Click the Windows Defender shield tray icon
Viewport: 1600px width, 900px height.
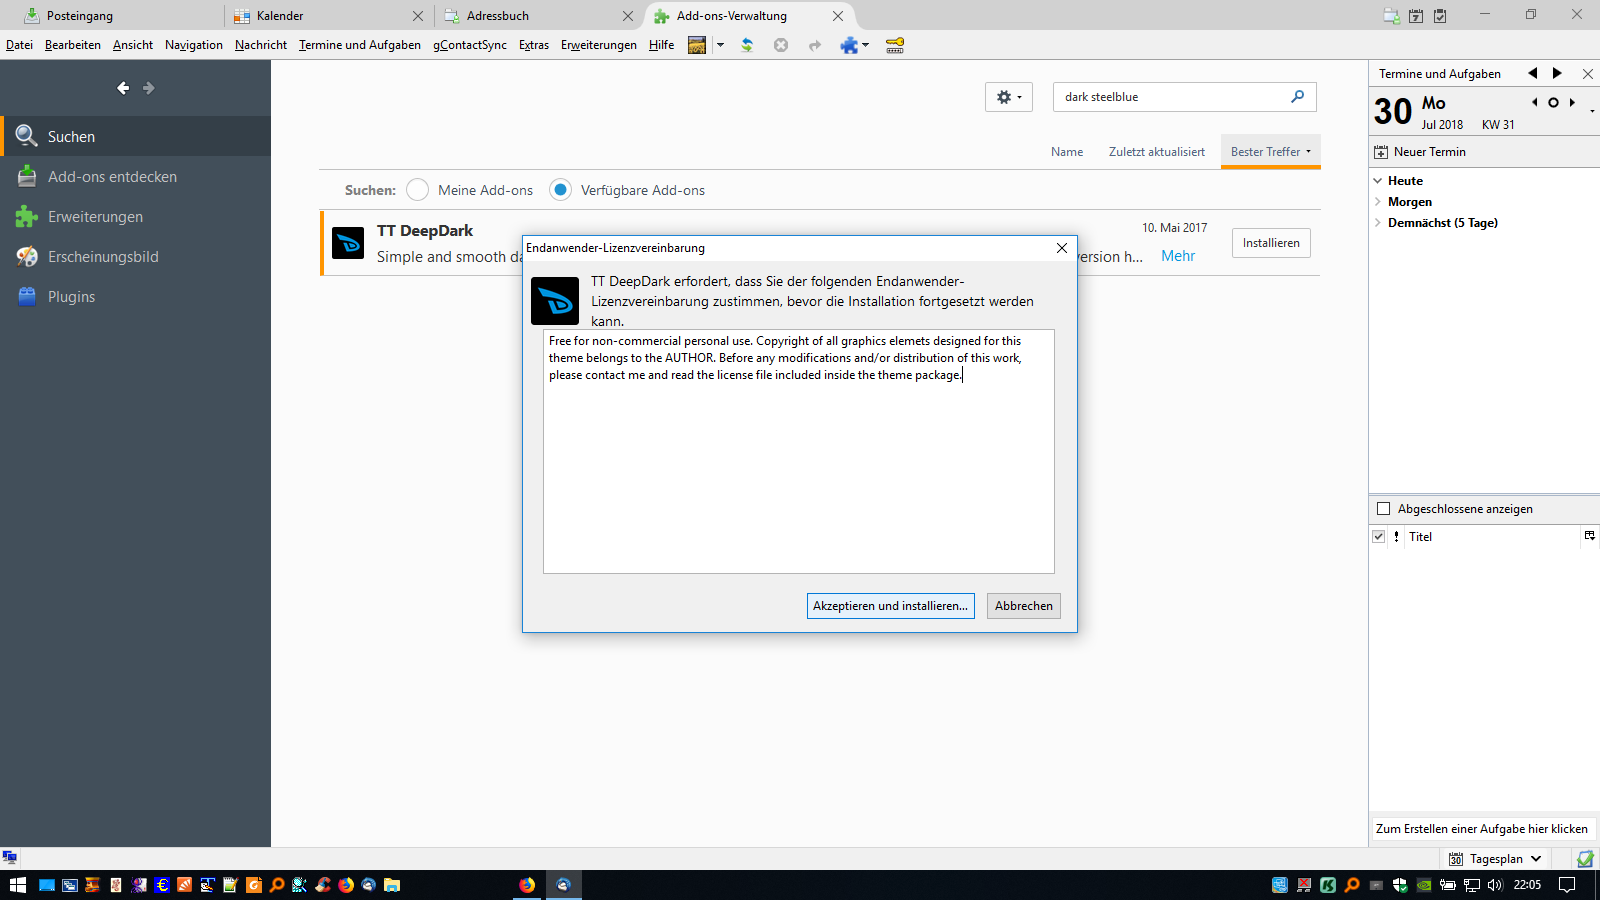click(1400, 885)
